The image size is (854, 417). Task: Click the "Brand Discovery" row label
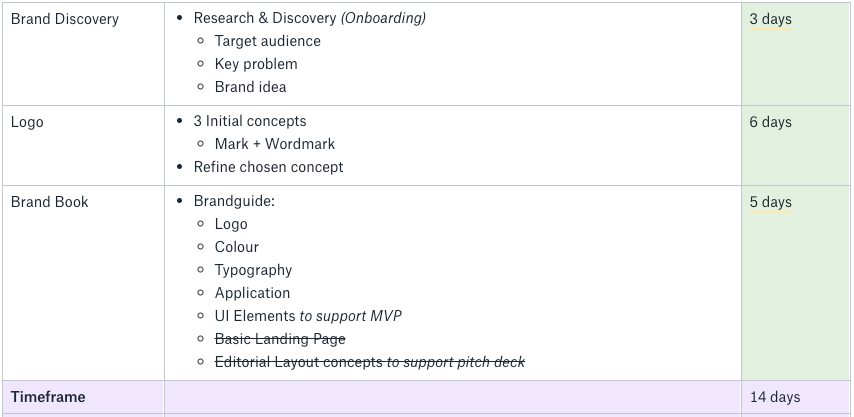64,19
